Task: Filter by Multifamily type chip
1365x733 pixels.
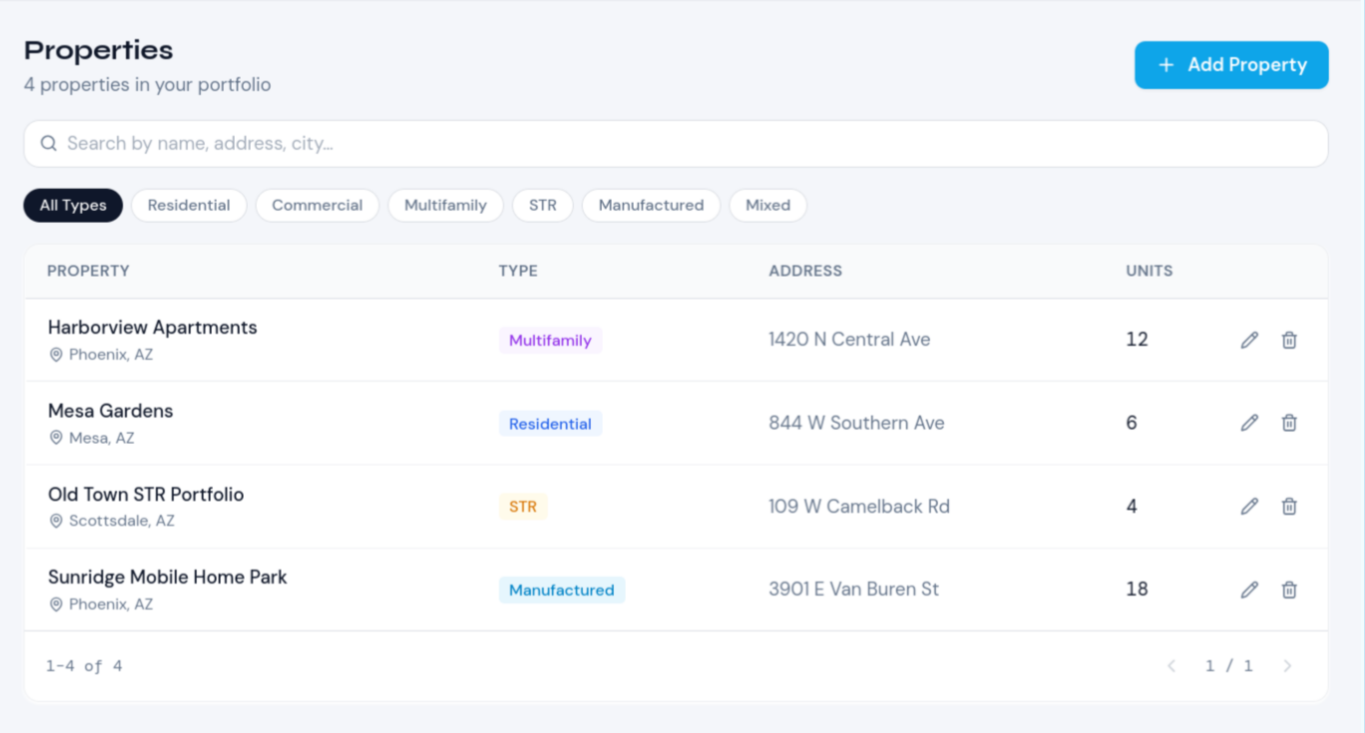Action: click(445, 205)
